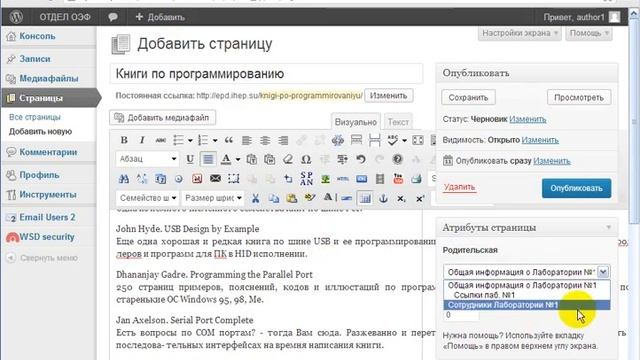Open Записи in the sidebar menu

(35, 59)
